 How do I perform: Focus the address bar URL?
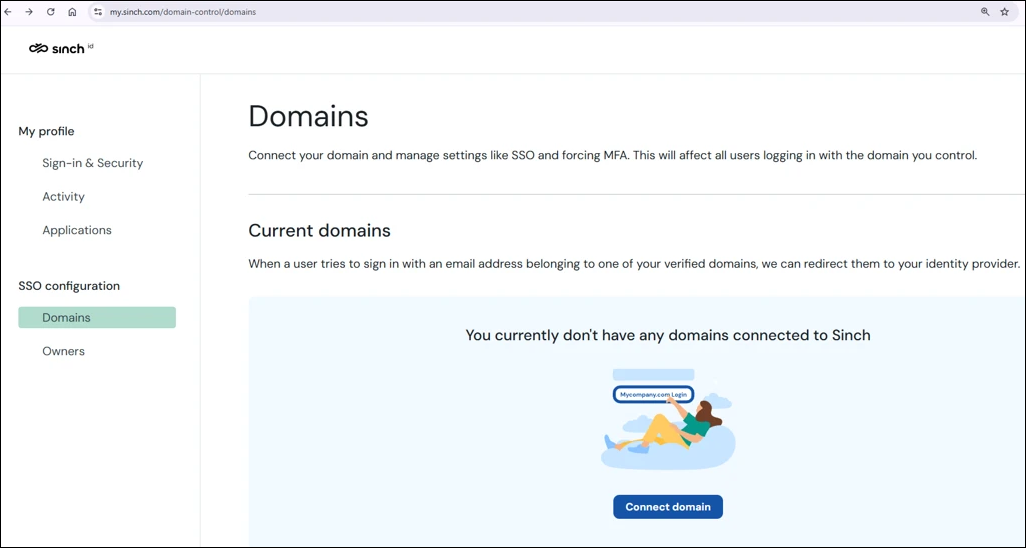click(x=183, y=12)
